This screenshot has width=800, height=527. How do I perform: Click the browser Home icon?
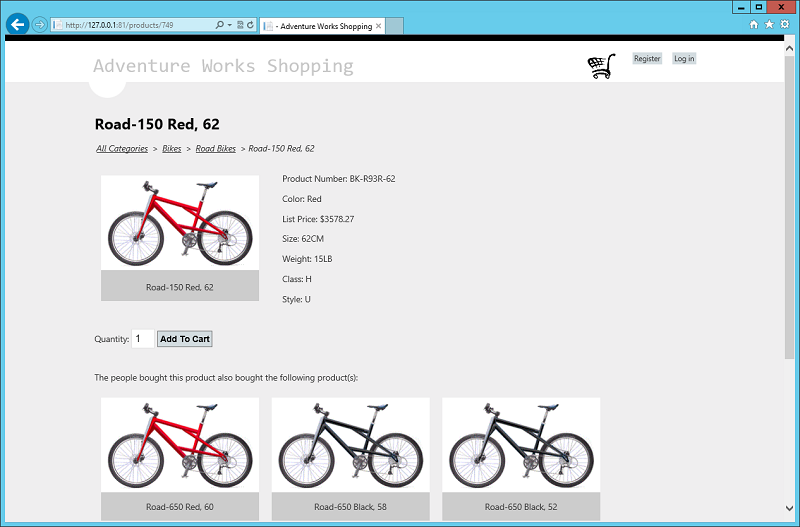click(x=754, y=24)
